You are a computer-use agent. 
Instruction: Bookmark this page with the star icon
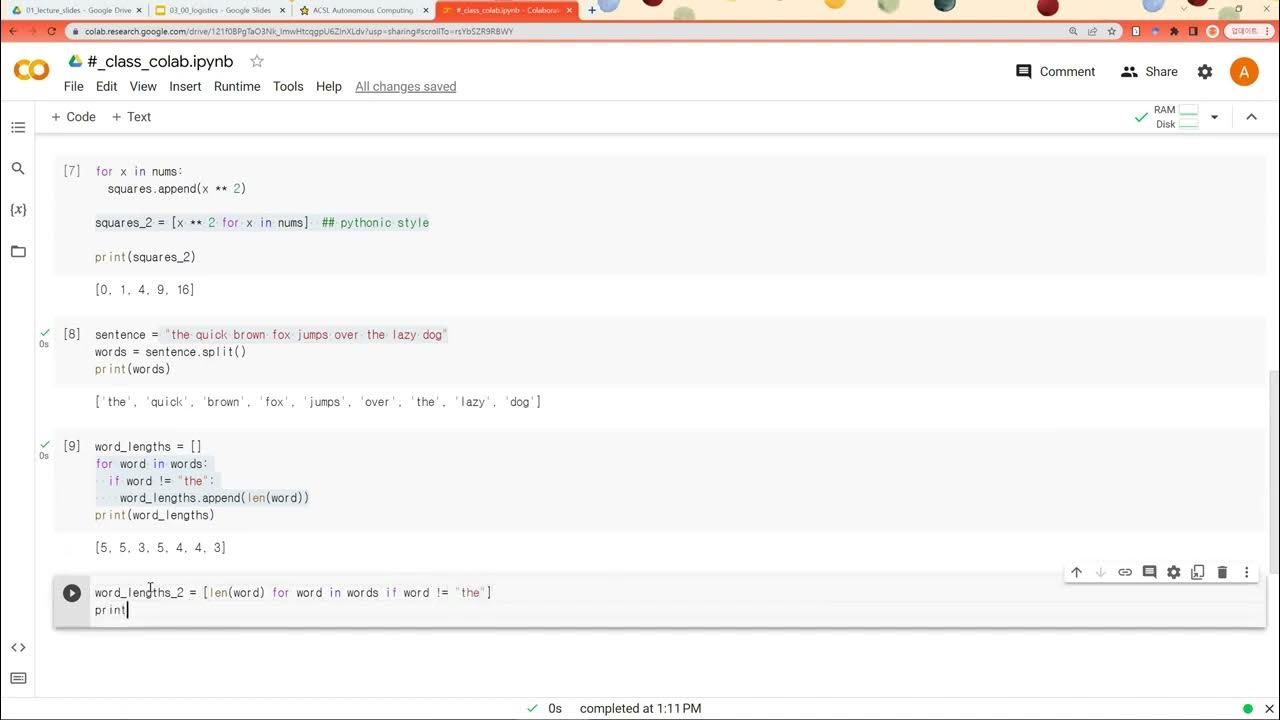click(x=1112, y=31)
